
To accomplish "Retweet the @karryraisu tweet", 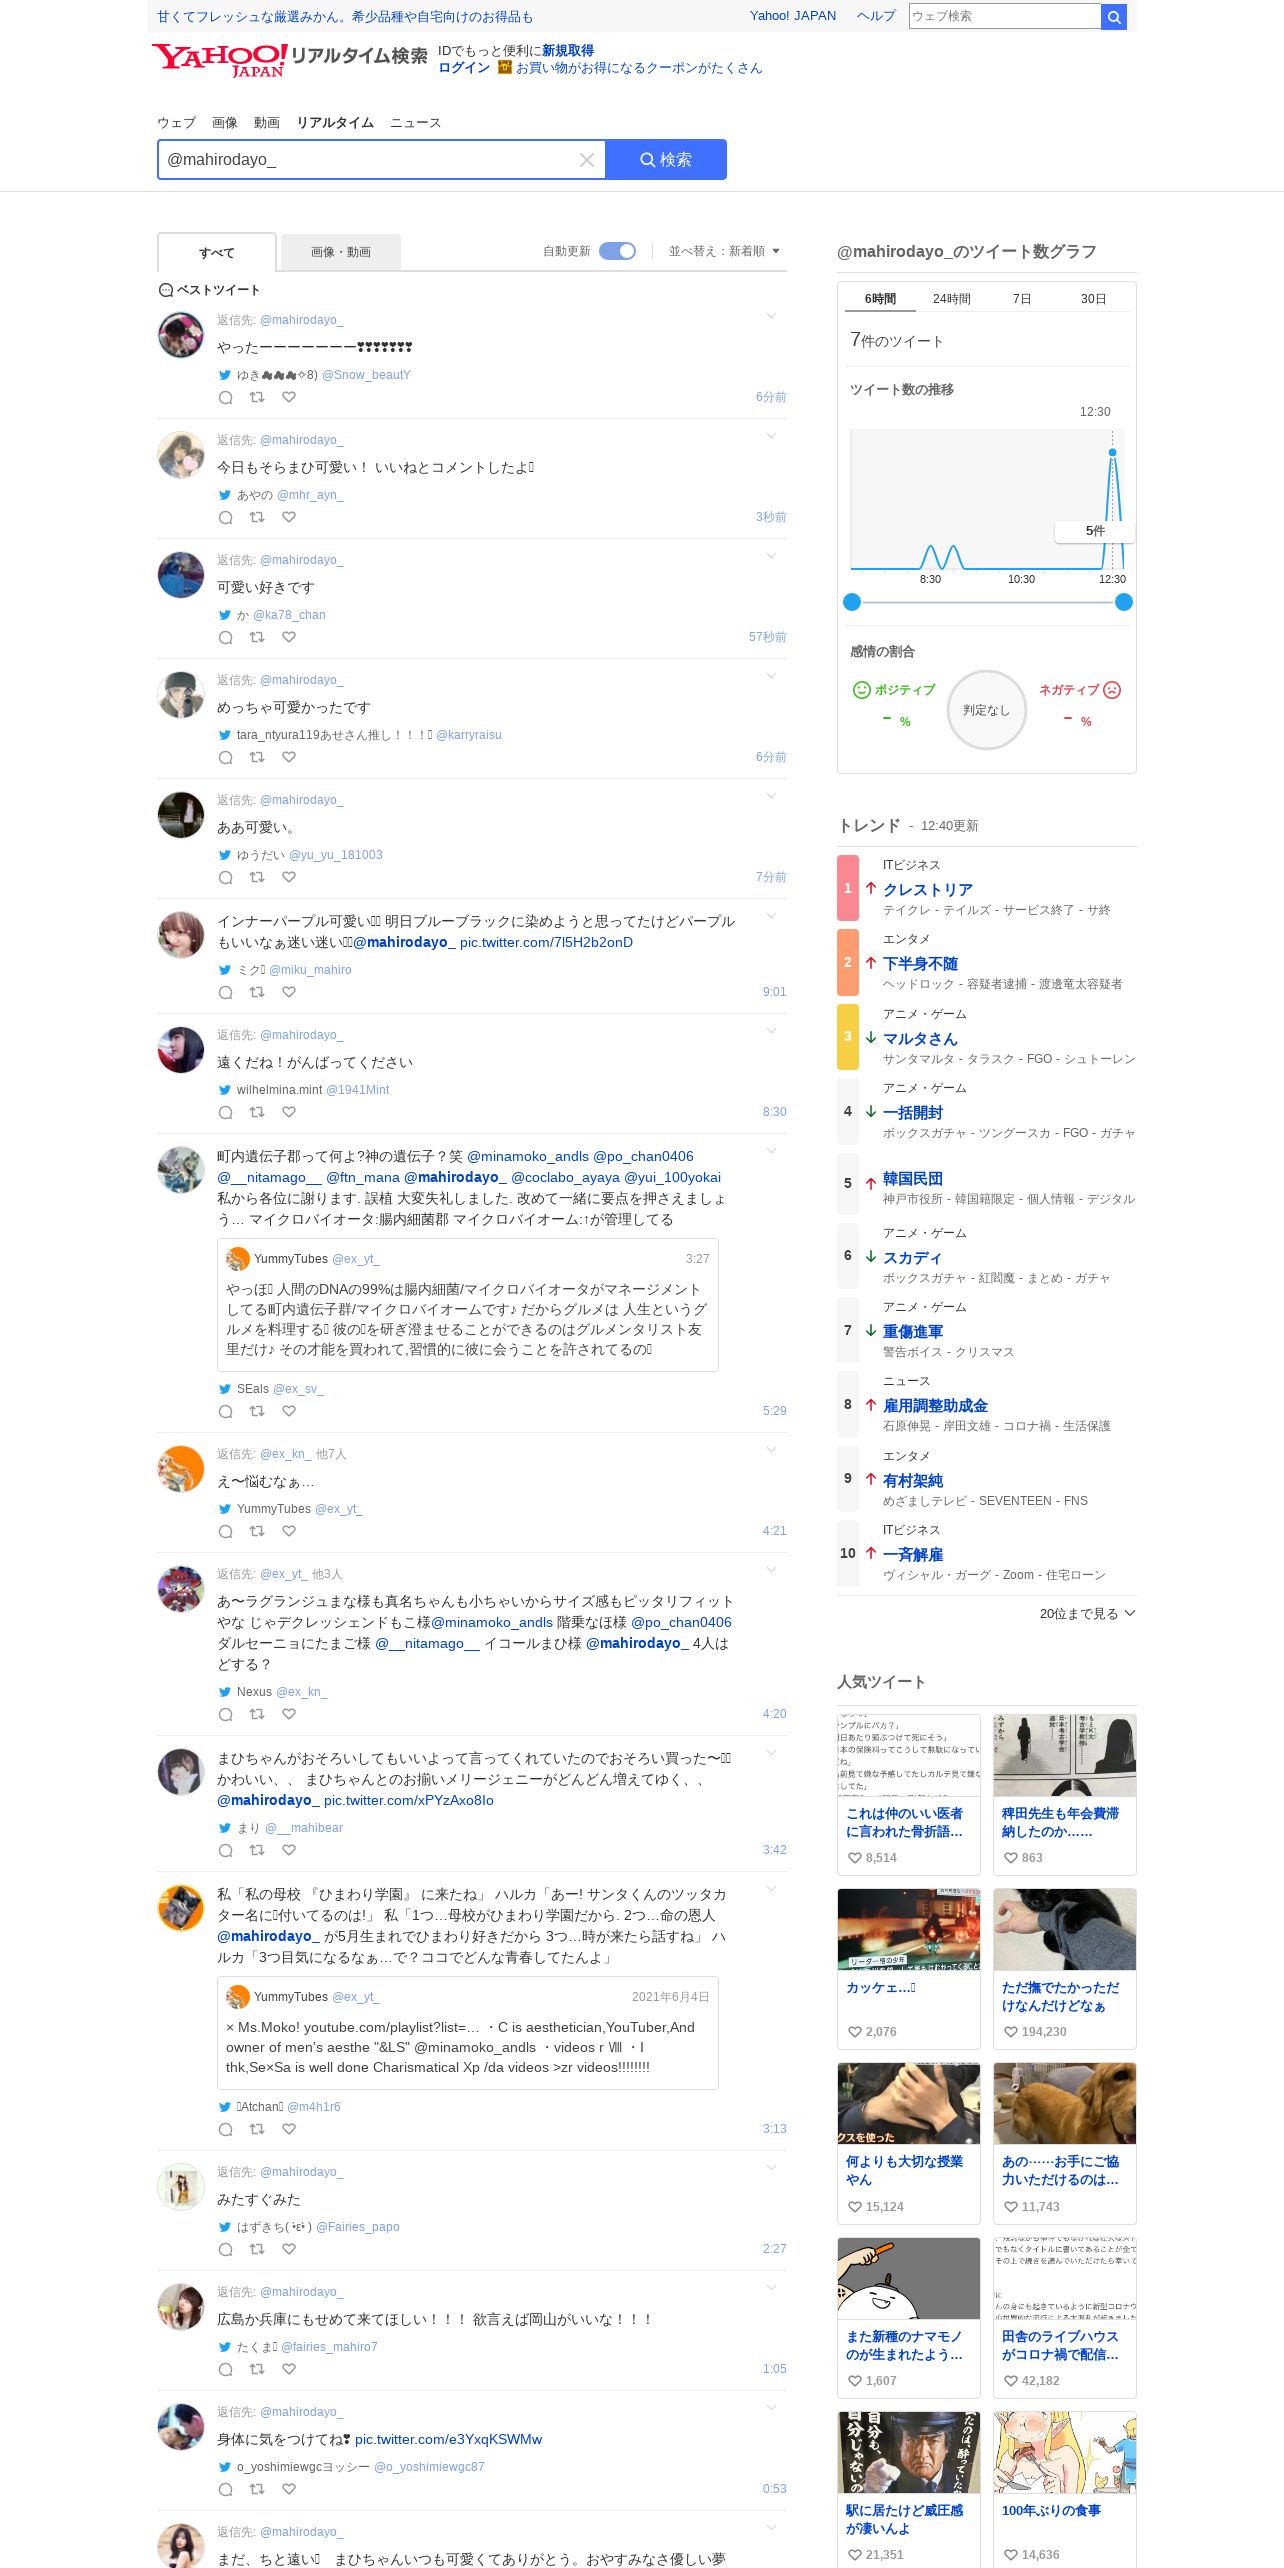I will coord(257,757).
